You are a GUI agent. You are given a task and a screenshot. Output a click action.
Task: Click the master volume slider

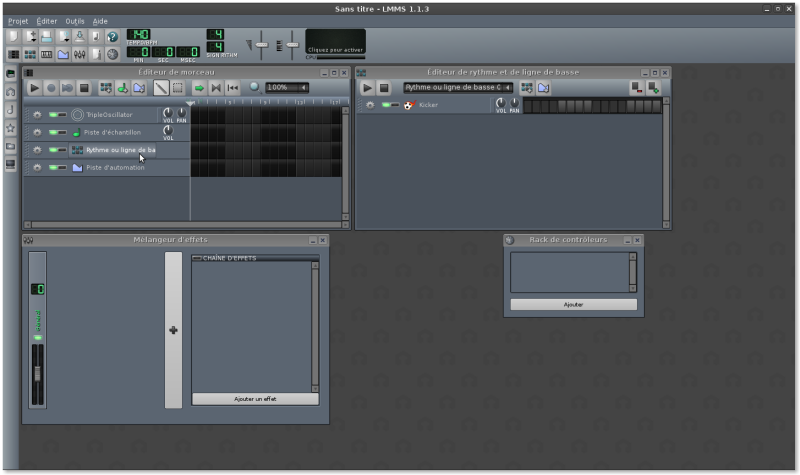[x=262, y=45]
